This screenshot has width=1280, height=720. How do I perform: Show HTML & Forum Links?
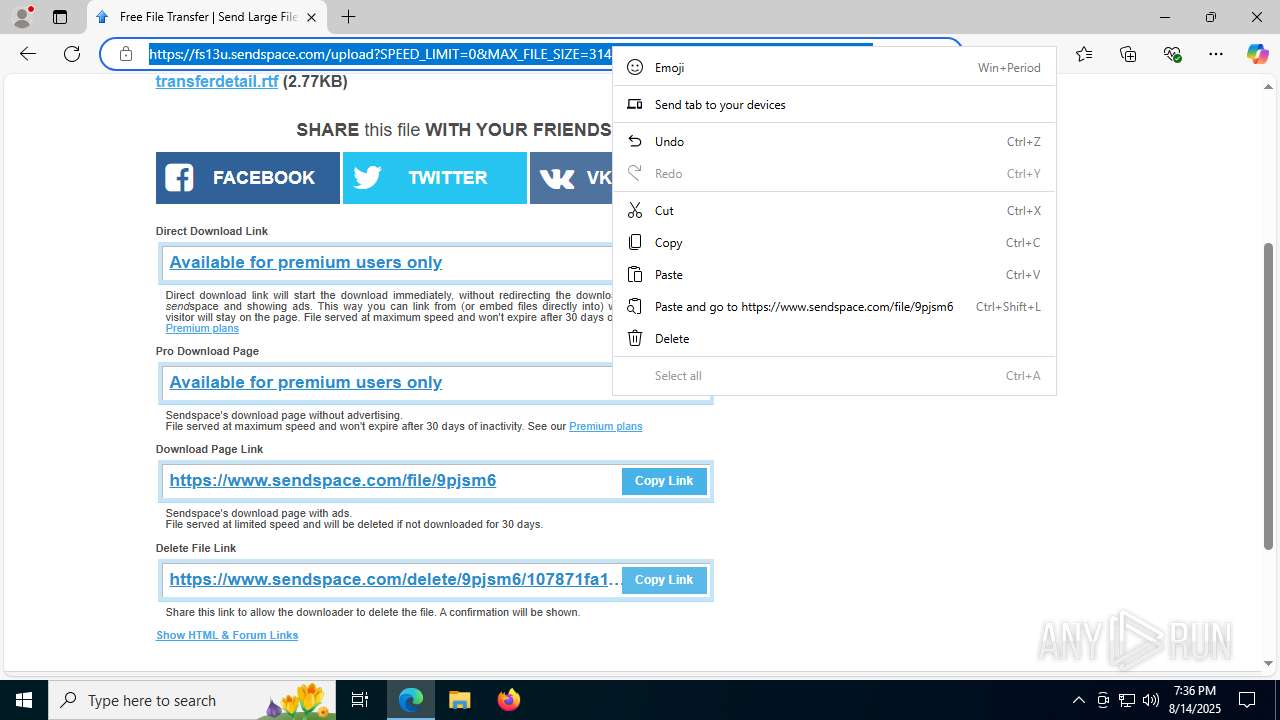pyautogui.click(x=227, y=635)
